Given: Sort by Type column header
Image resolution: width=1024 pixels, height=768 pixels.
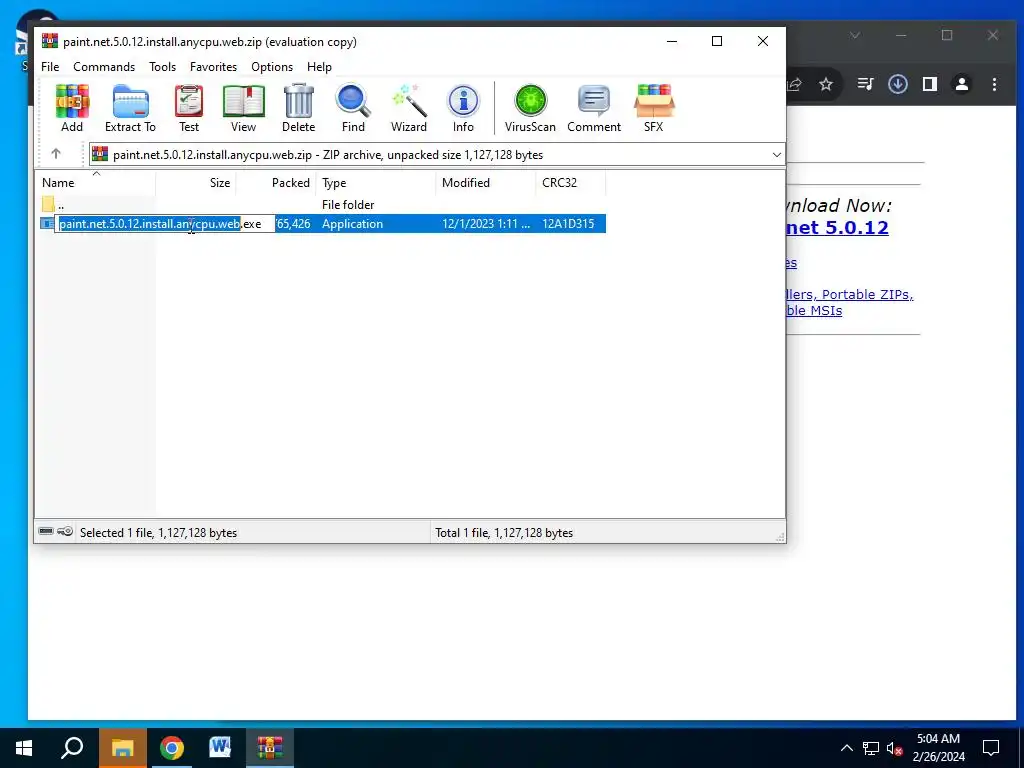Looking at the screenshot, I should [x=376, y=183].
